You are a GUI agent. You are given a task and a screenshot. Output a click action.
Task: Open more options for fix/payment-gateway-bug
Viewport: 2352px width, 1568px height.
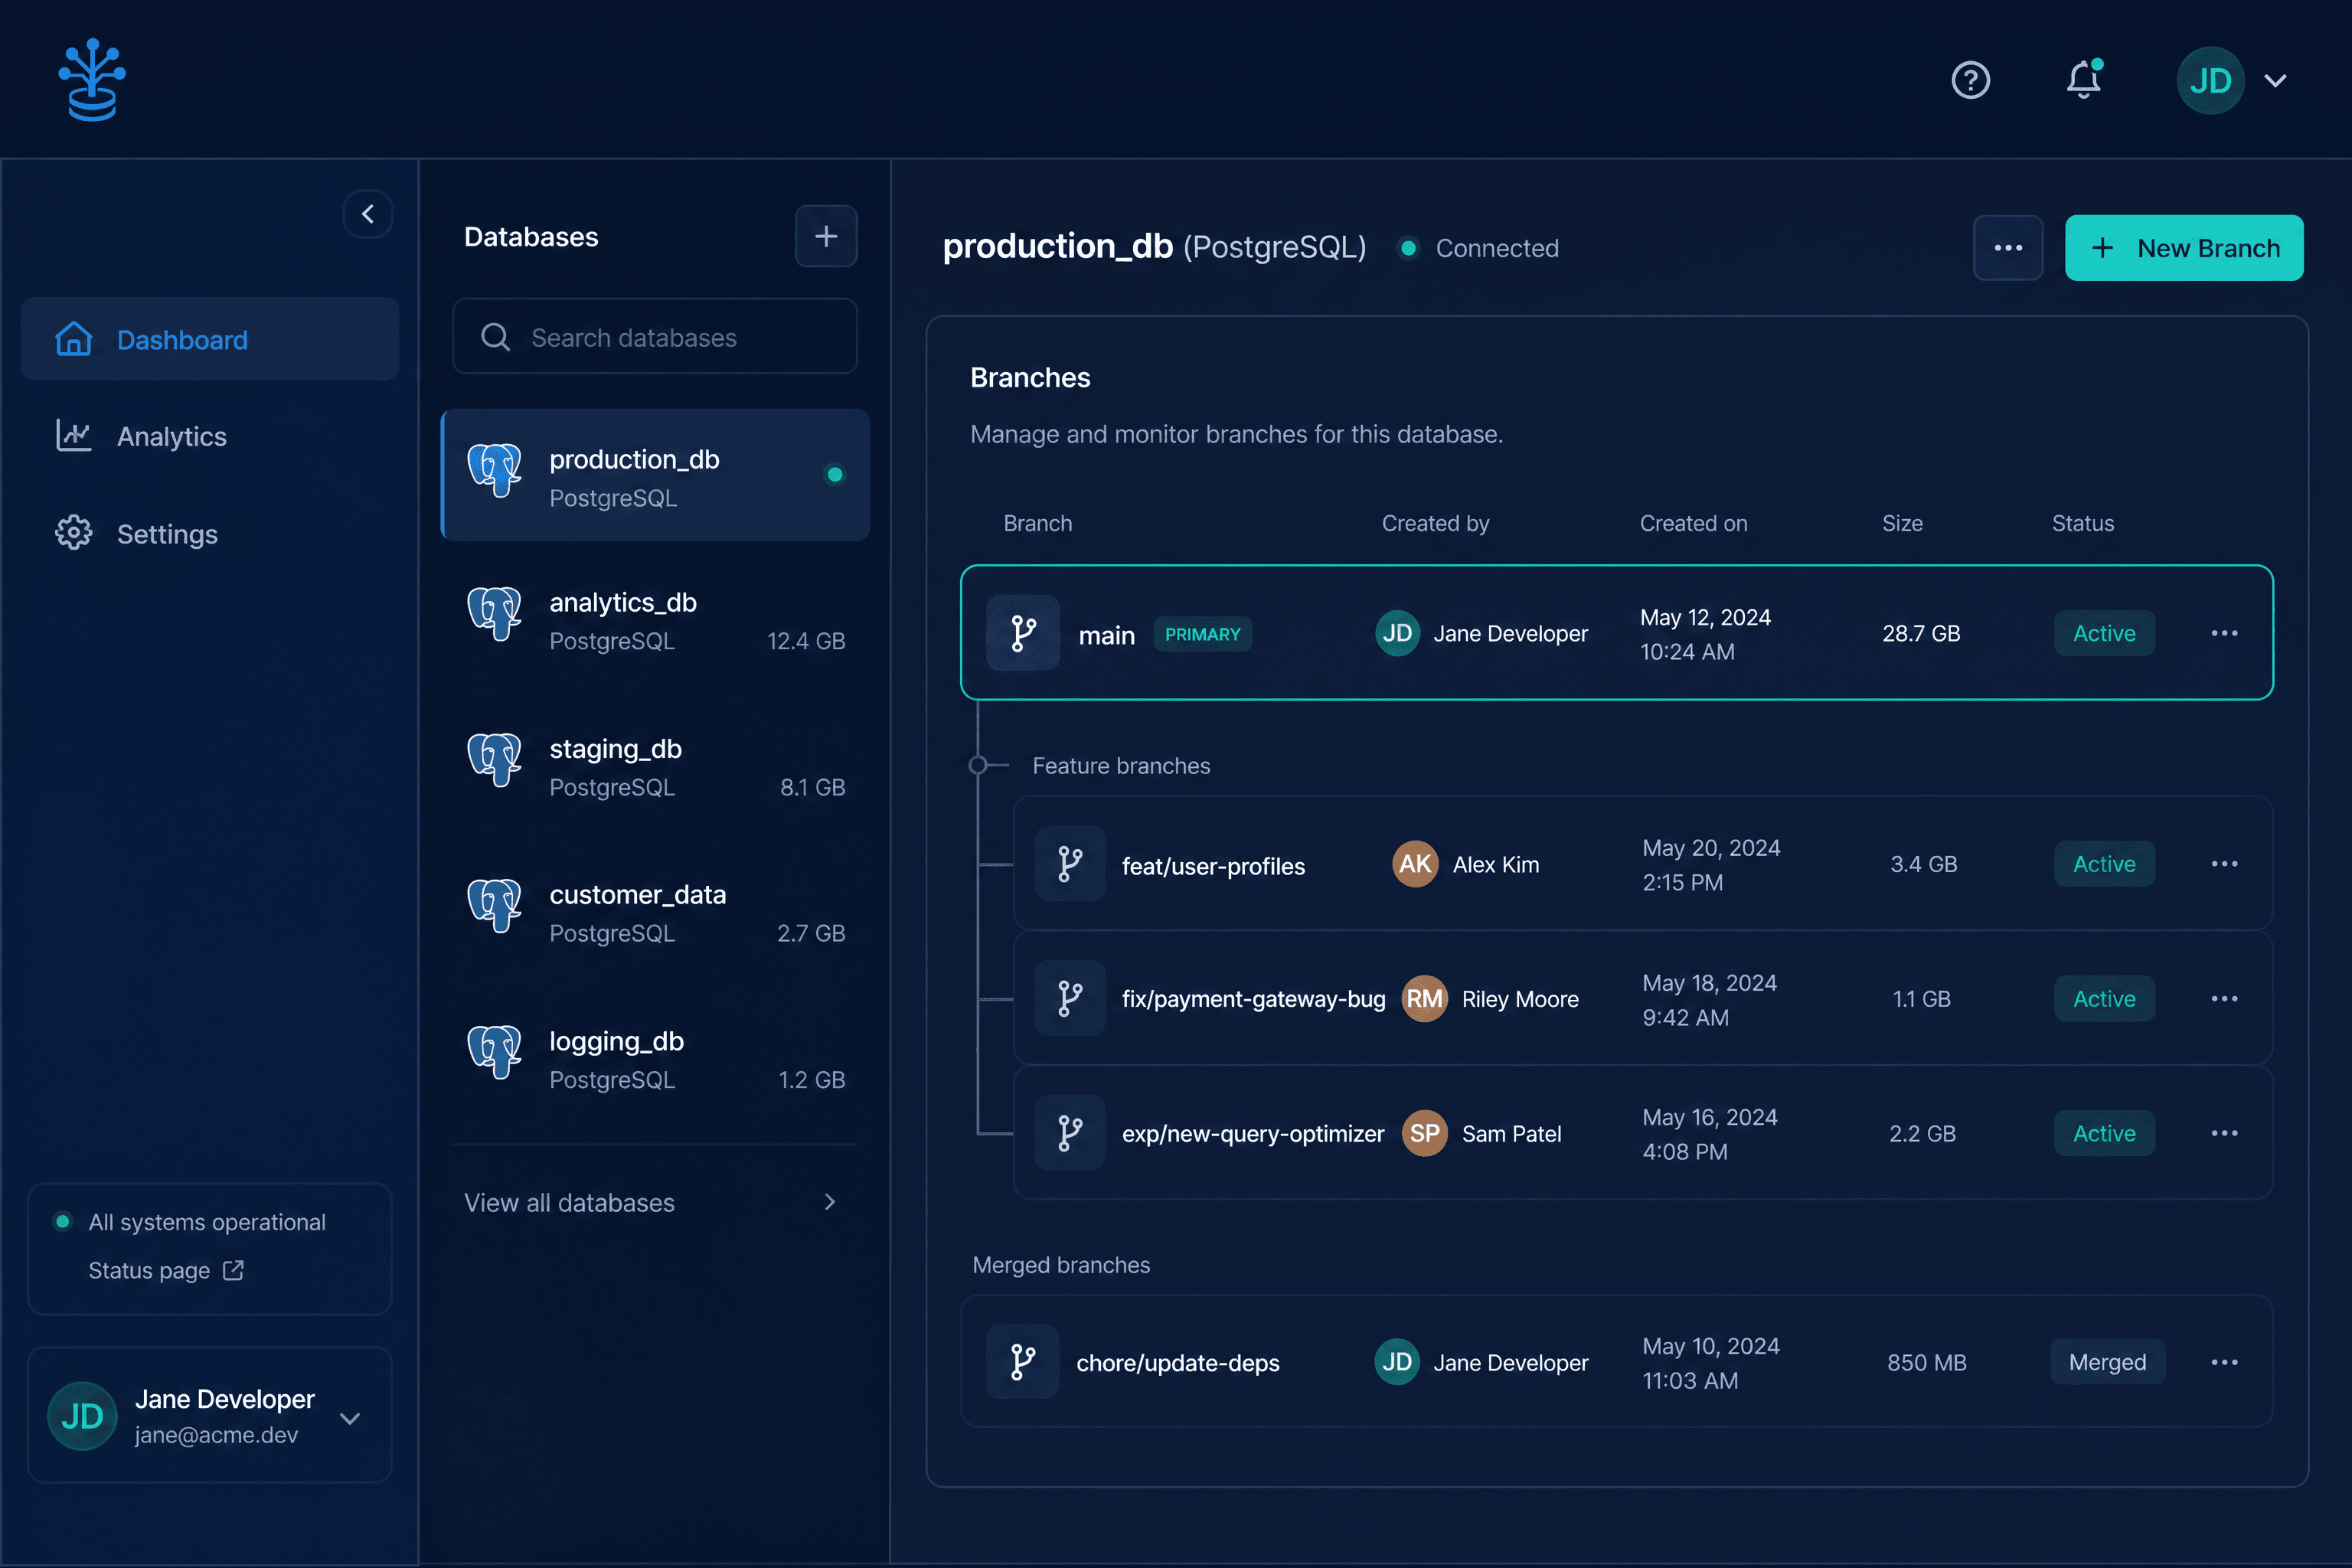point(2224,999)
